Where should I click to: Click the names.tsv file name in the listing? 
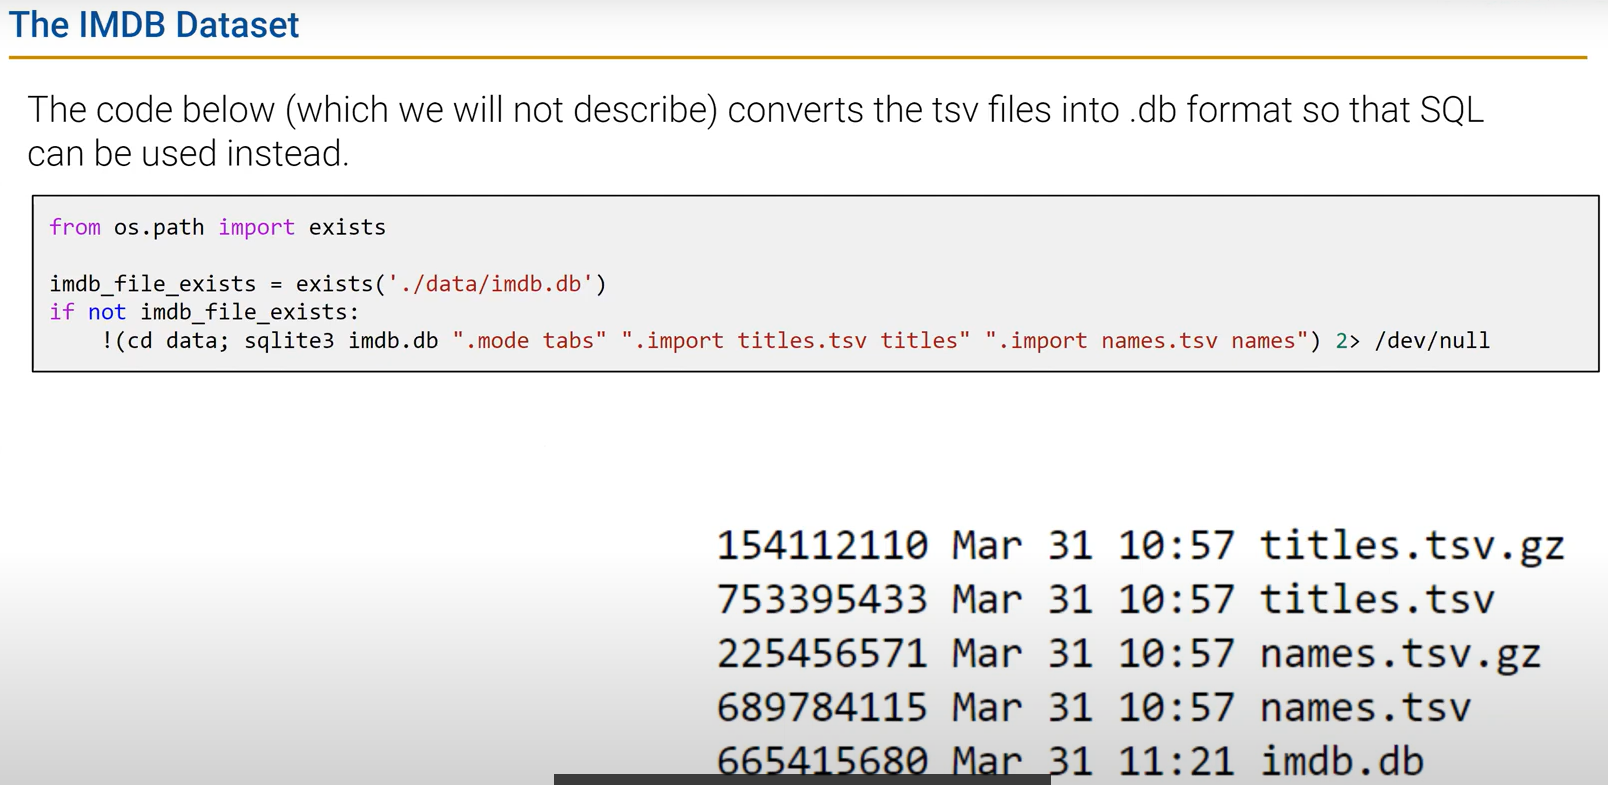1364,708
